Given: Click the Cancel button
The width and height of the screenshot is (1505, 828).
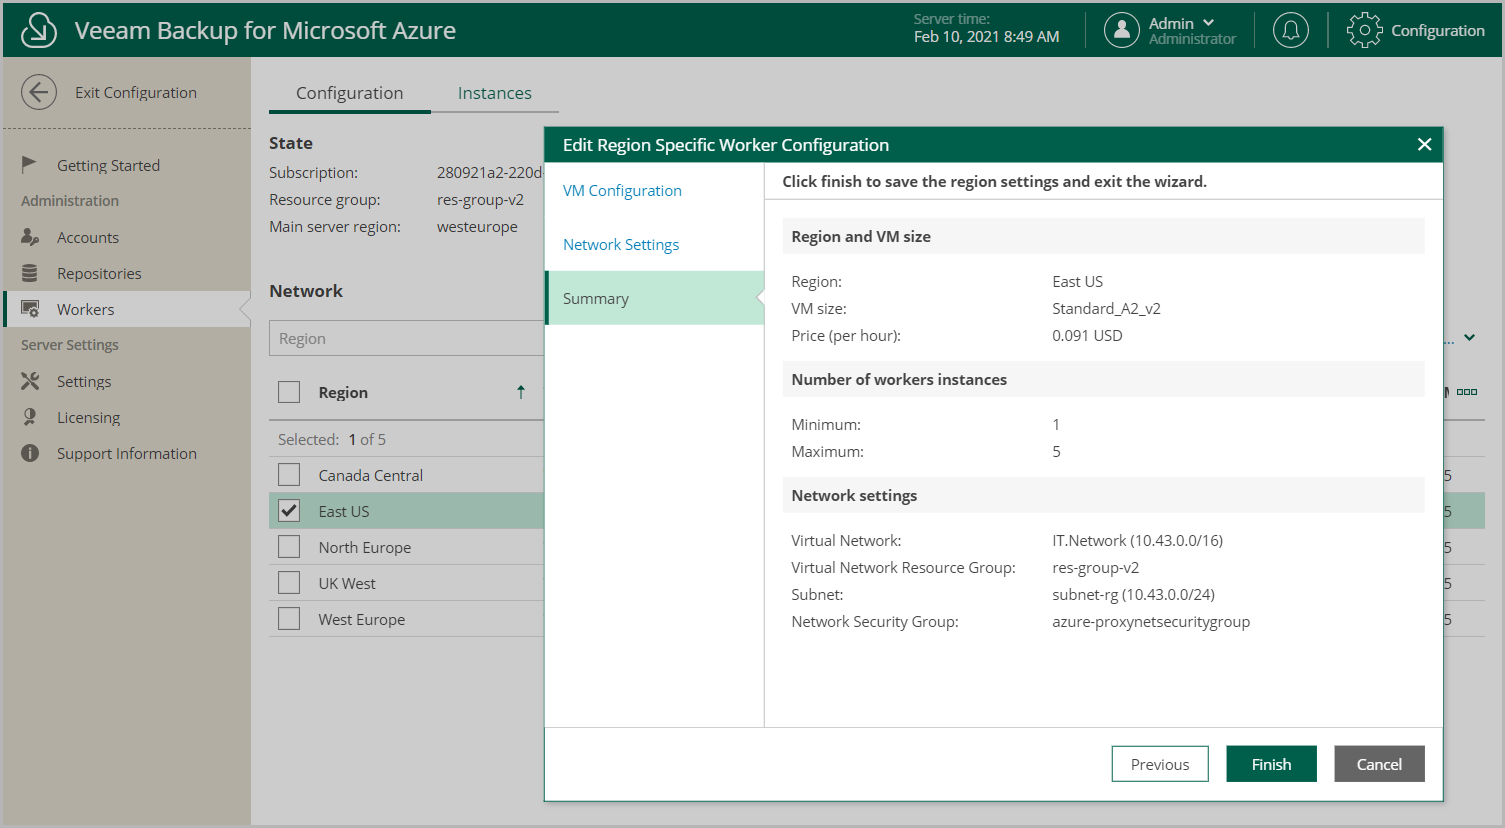Looking at the screenshot, I should click(x=1379, y=764).
